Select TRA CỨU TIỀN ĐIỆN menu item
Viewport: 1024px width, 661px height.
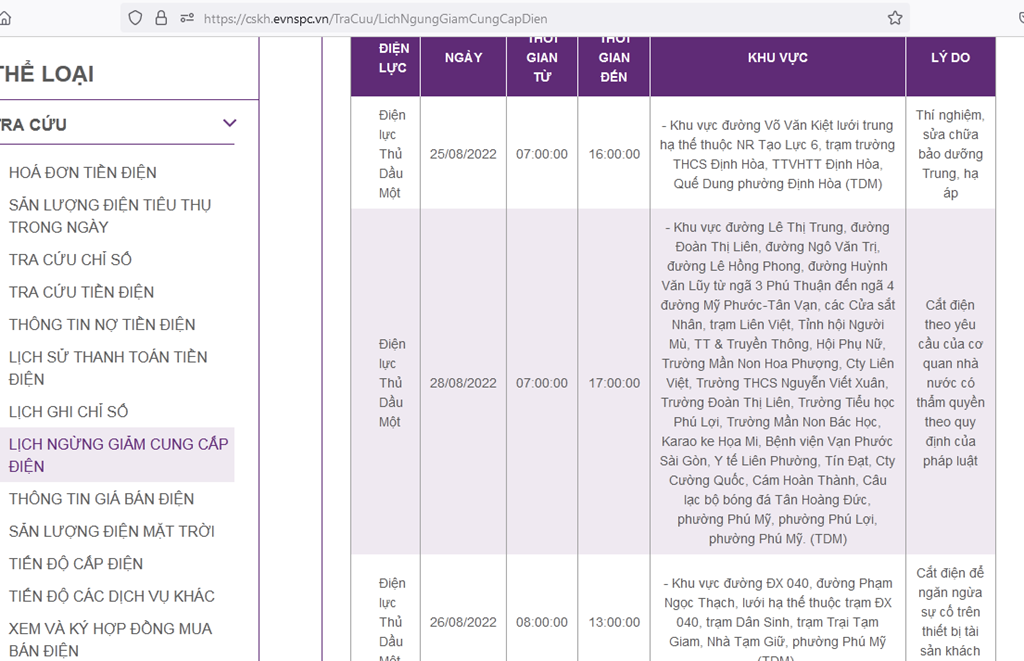tap(81, 292)
